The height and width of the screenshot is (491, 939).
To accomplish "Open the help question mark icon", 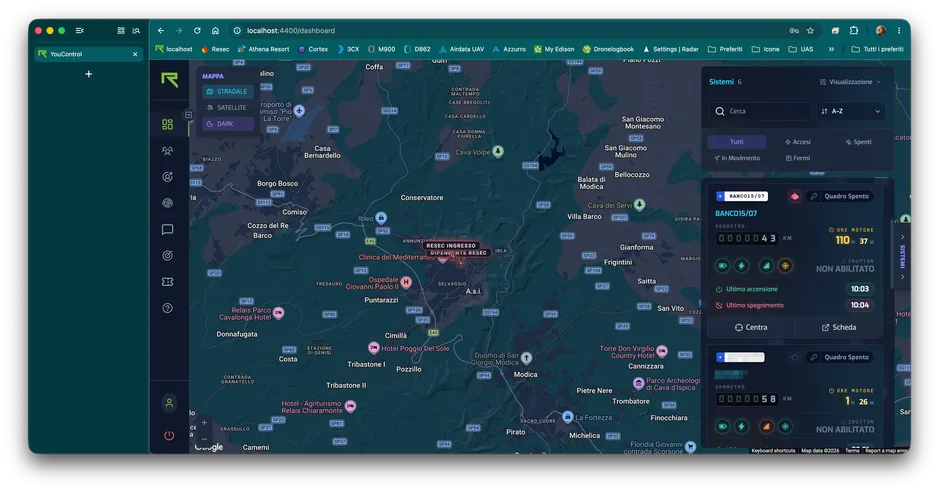I will pos(168,308).
